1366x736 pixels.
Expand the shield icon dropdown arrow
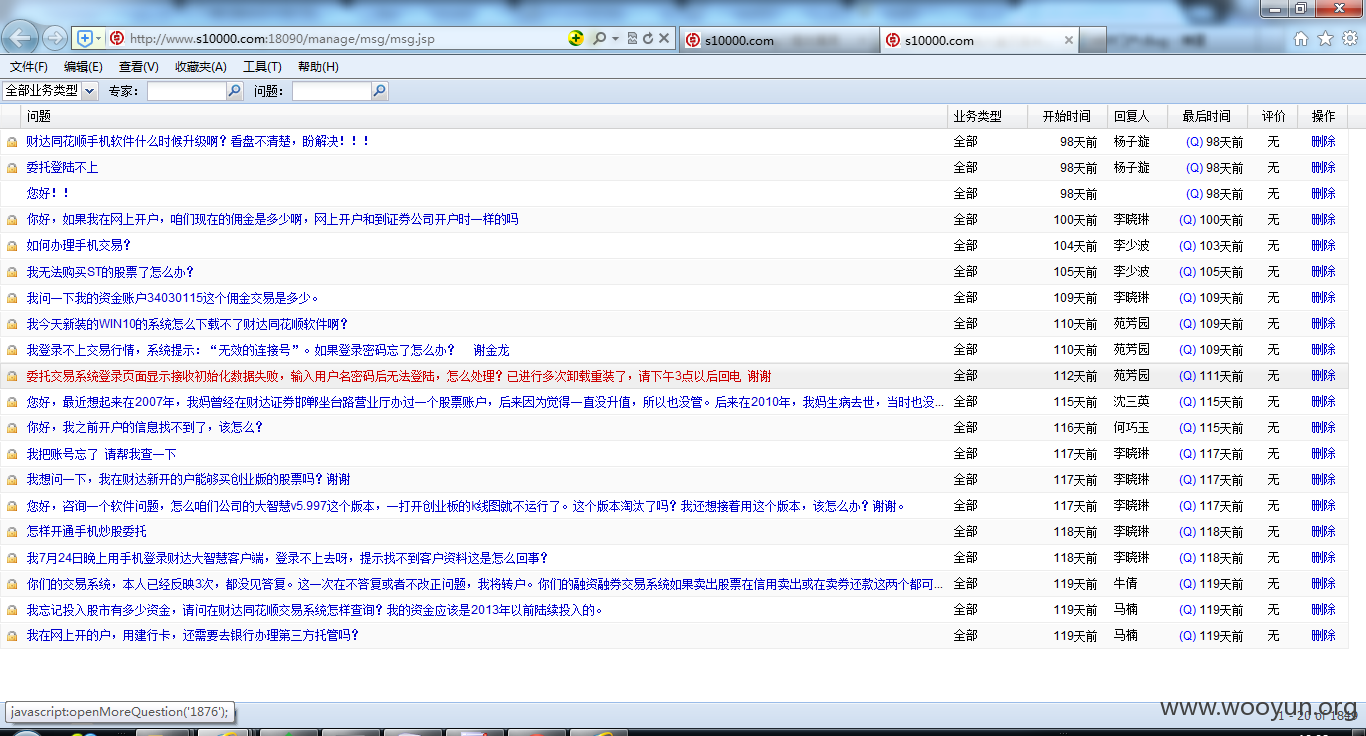click(x=98, y=38)
